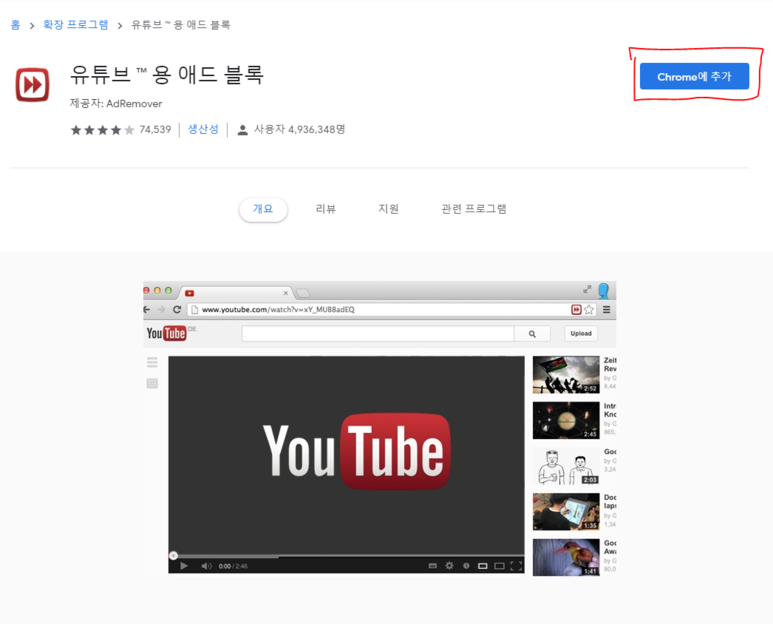Open the cartoon men thumbnail 2:03
The height and width of the screenshot is (624, 773).
pyautogui.click(x=566, y=466)
